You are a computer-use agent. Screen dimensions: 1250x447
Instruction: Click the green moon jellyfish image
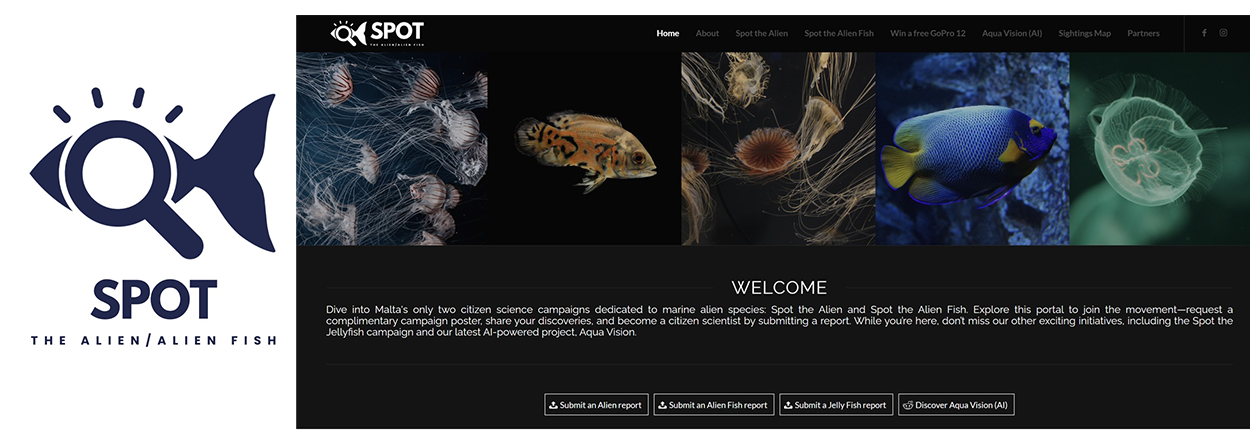pos(1159,149)
